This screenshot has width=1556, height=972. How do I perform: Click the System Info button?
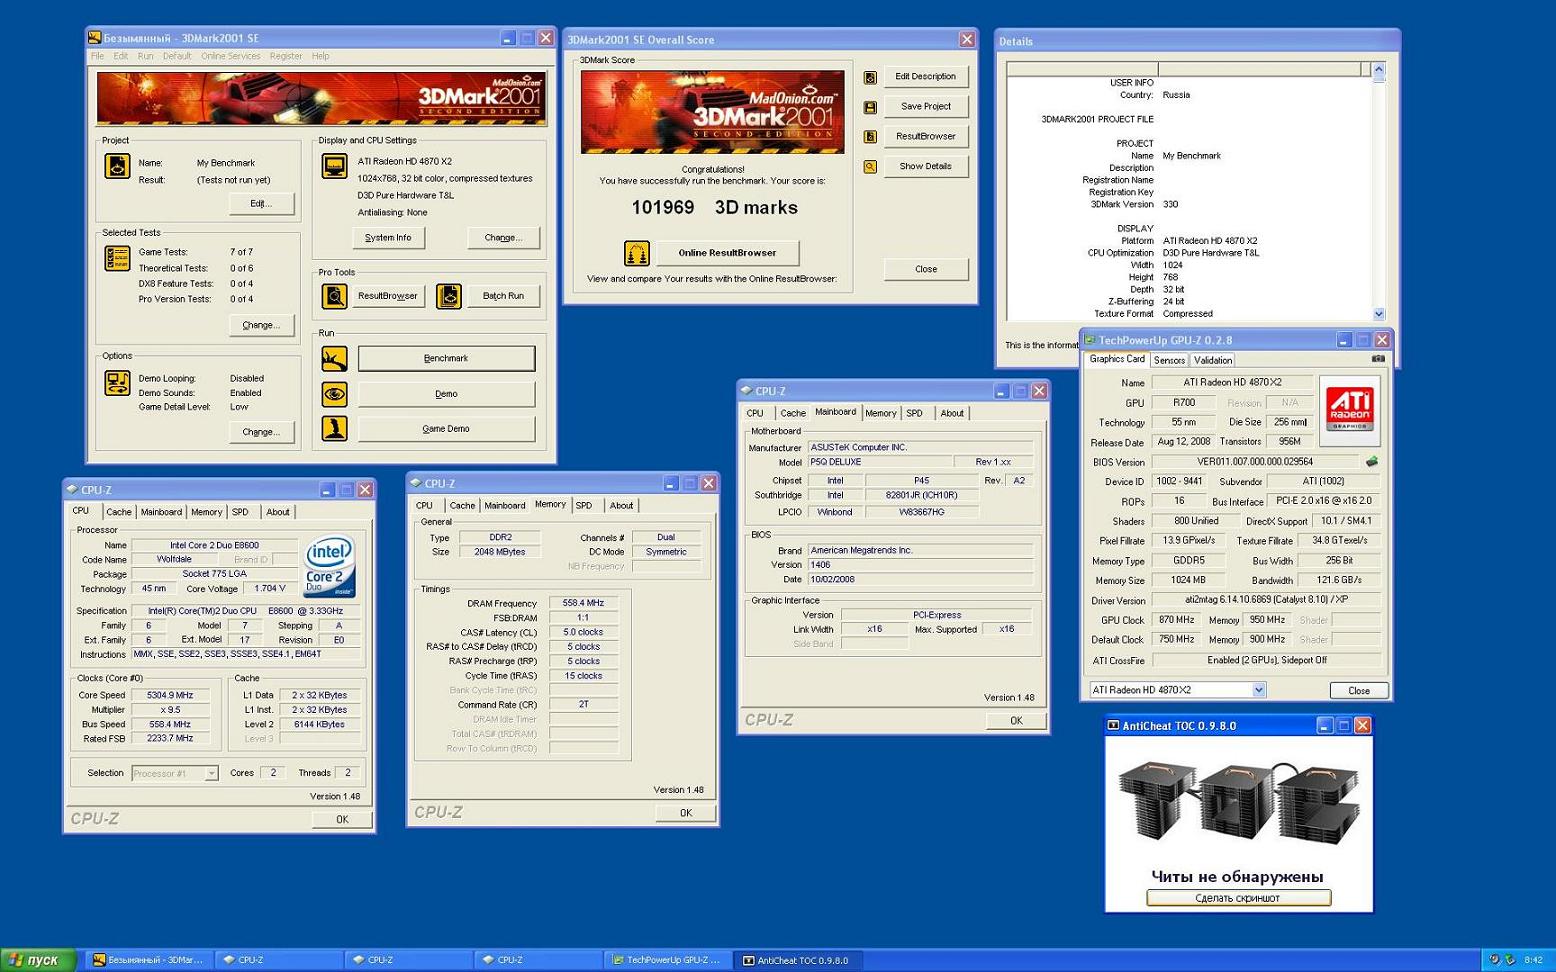point(388,238)
